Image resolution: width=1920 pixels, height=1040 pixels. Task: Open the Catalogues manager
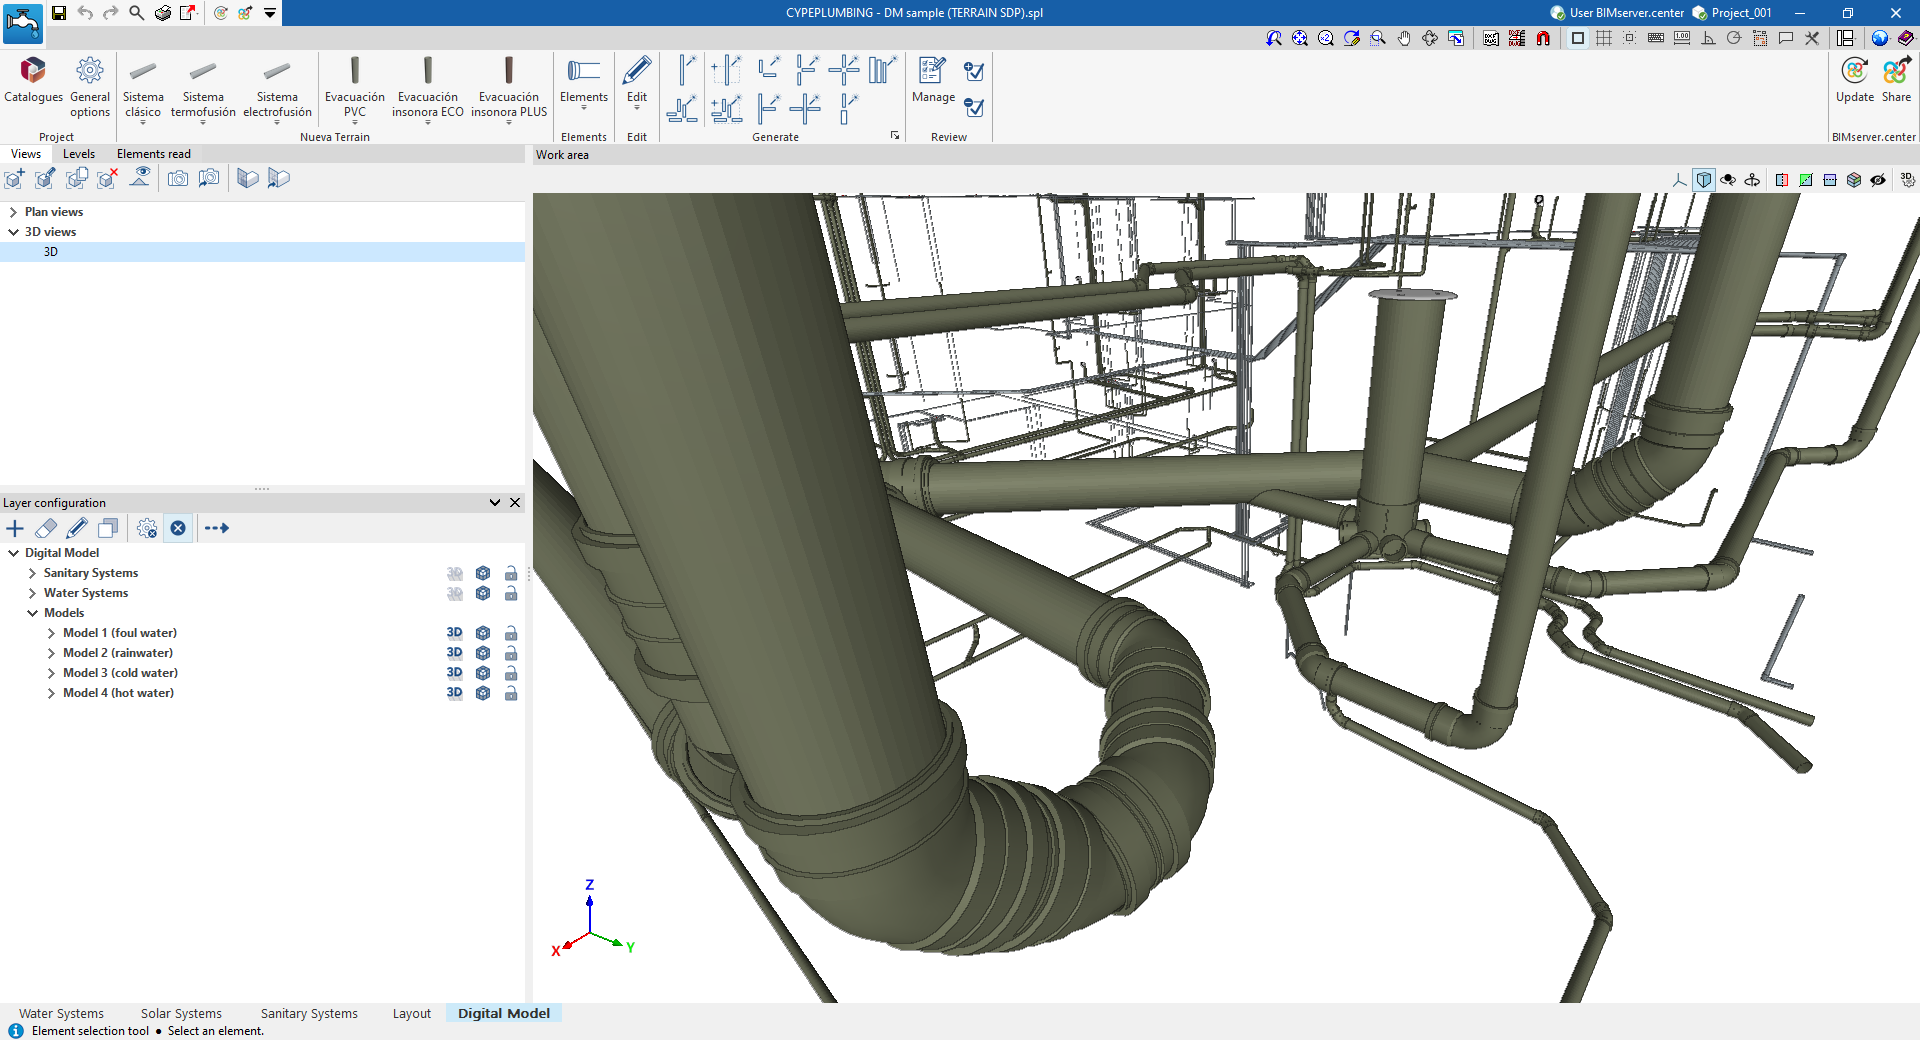[x=33, y=80]
